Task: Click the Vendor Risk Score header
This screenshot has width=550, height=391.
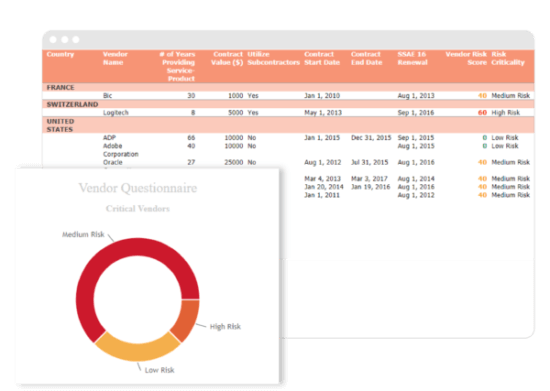Action: [466, 58]
